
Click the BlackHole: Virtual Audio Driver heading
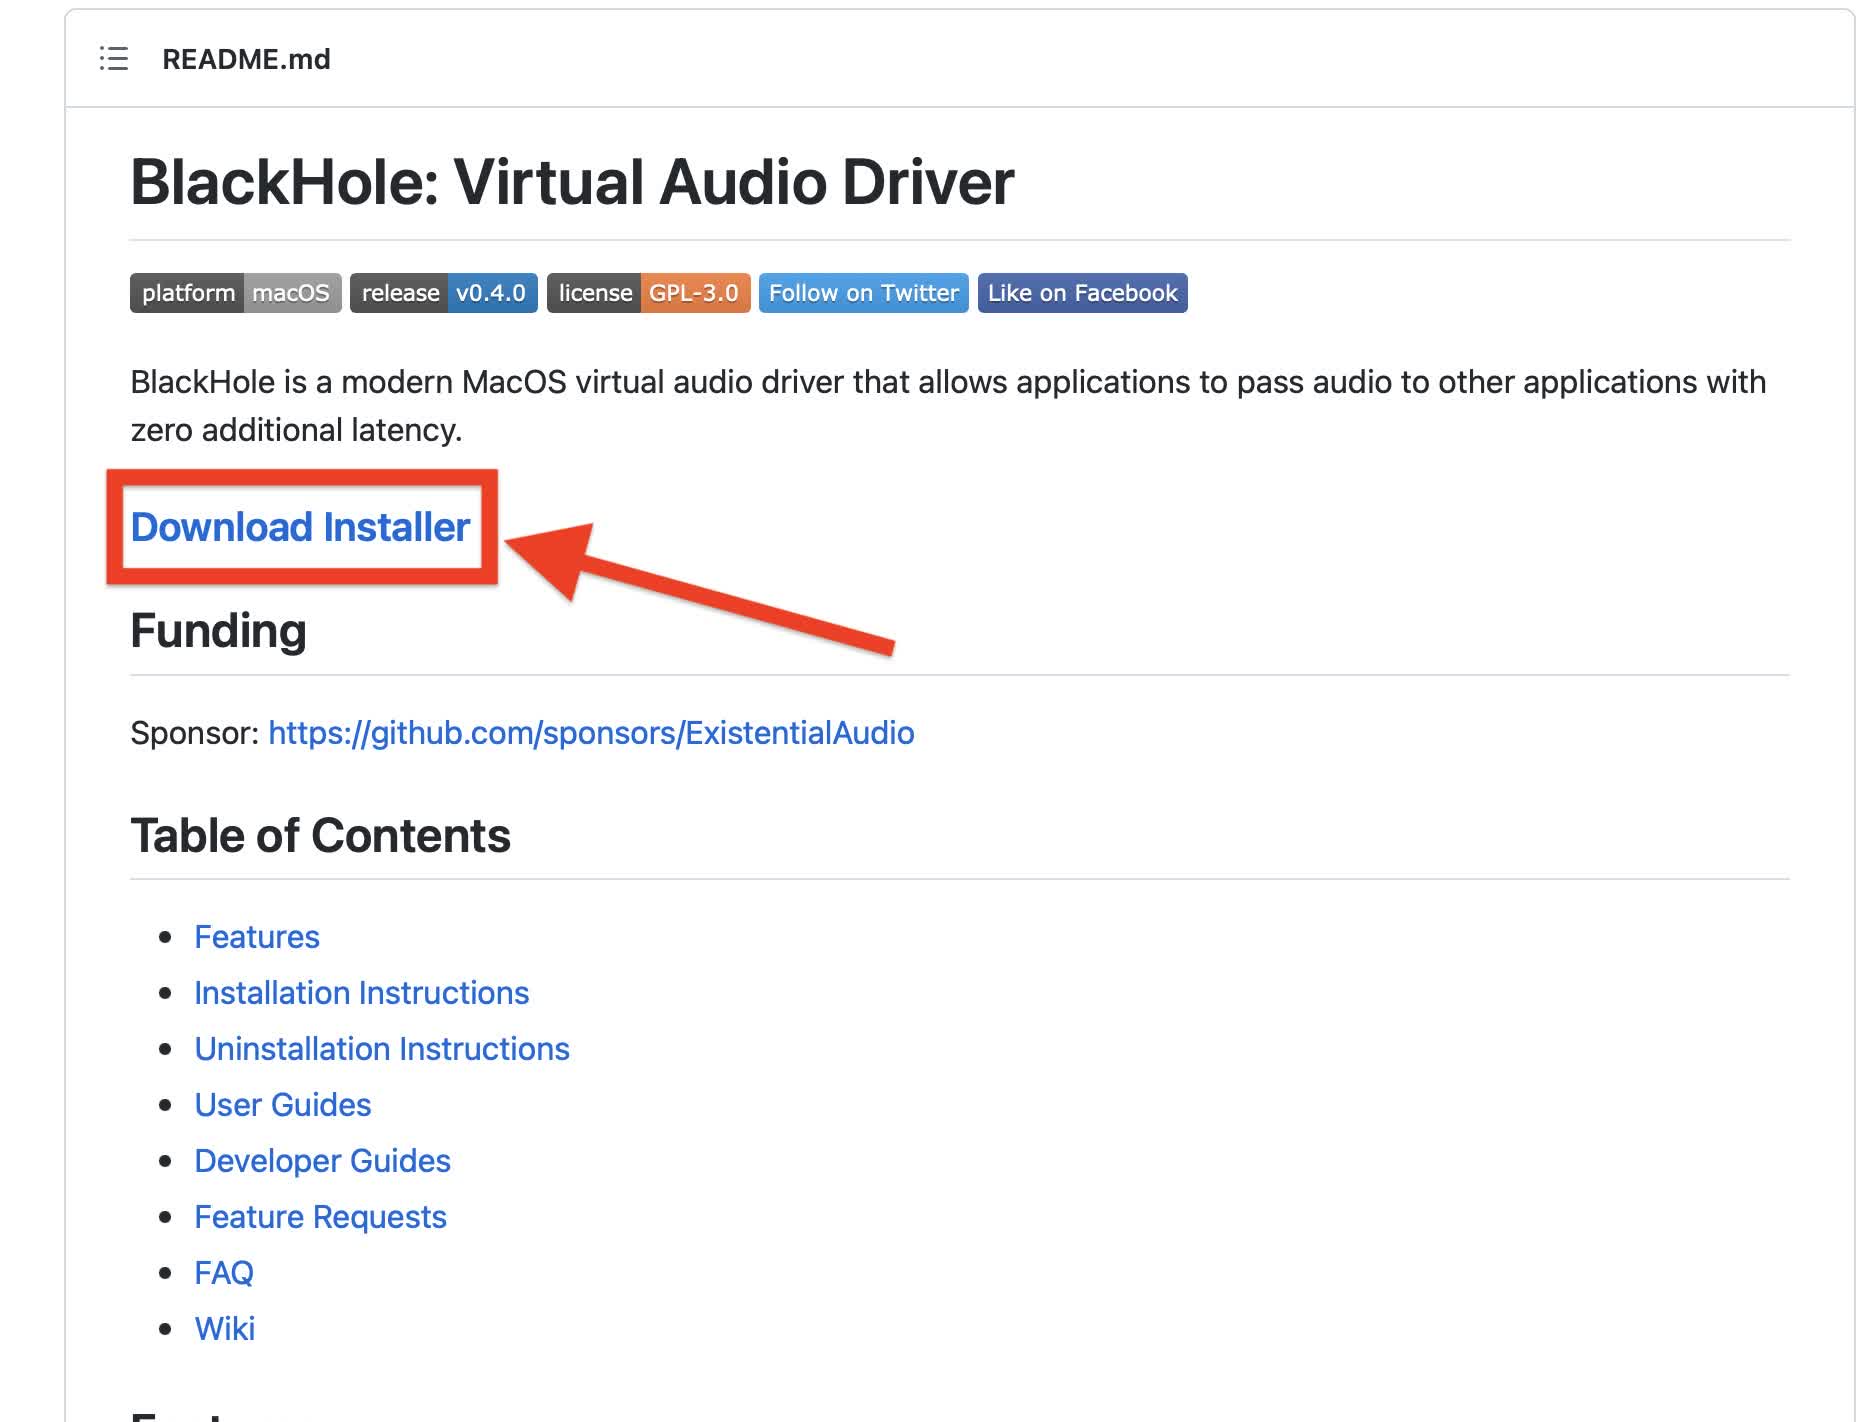tap(572, 182)
